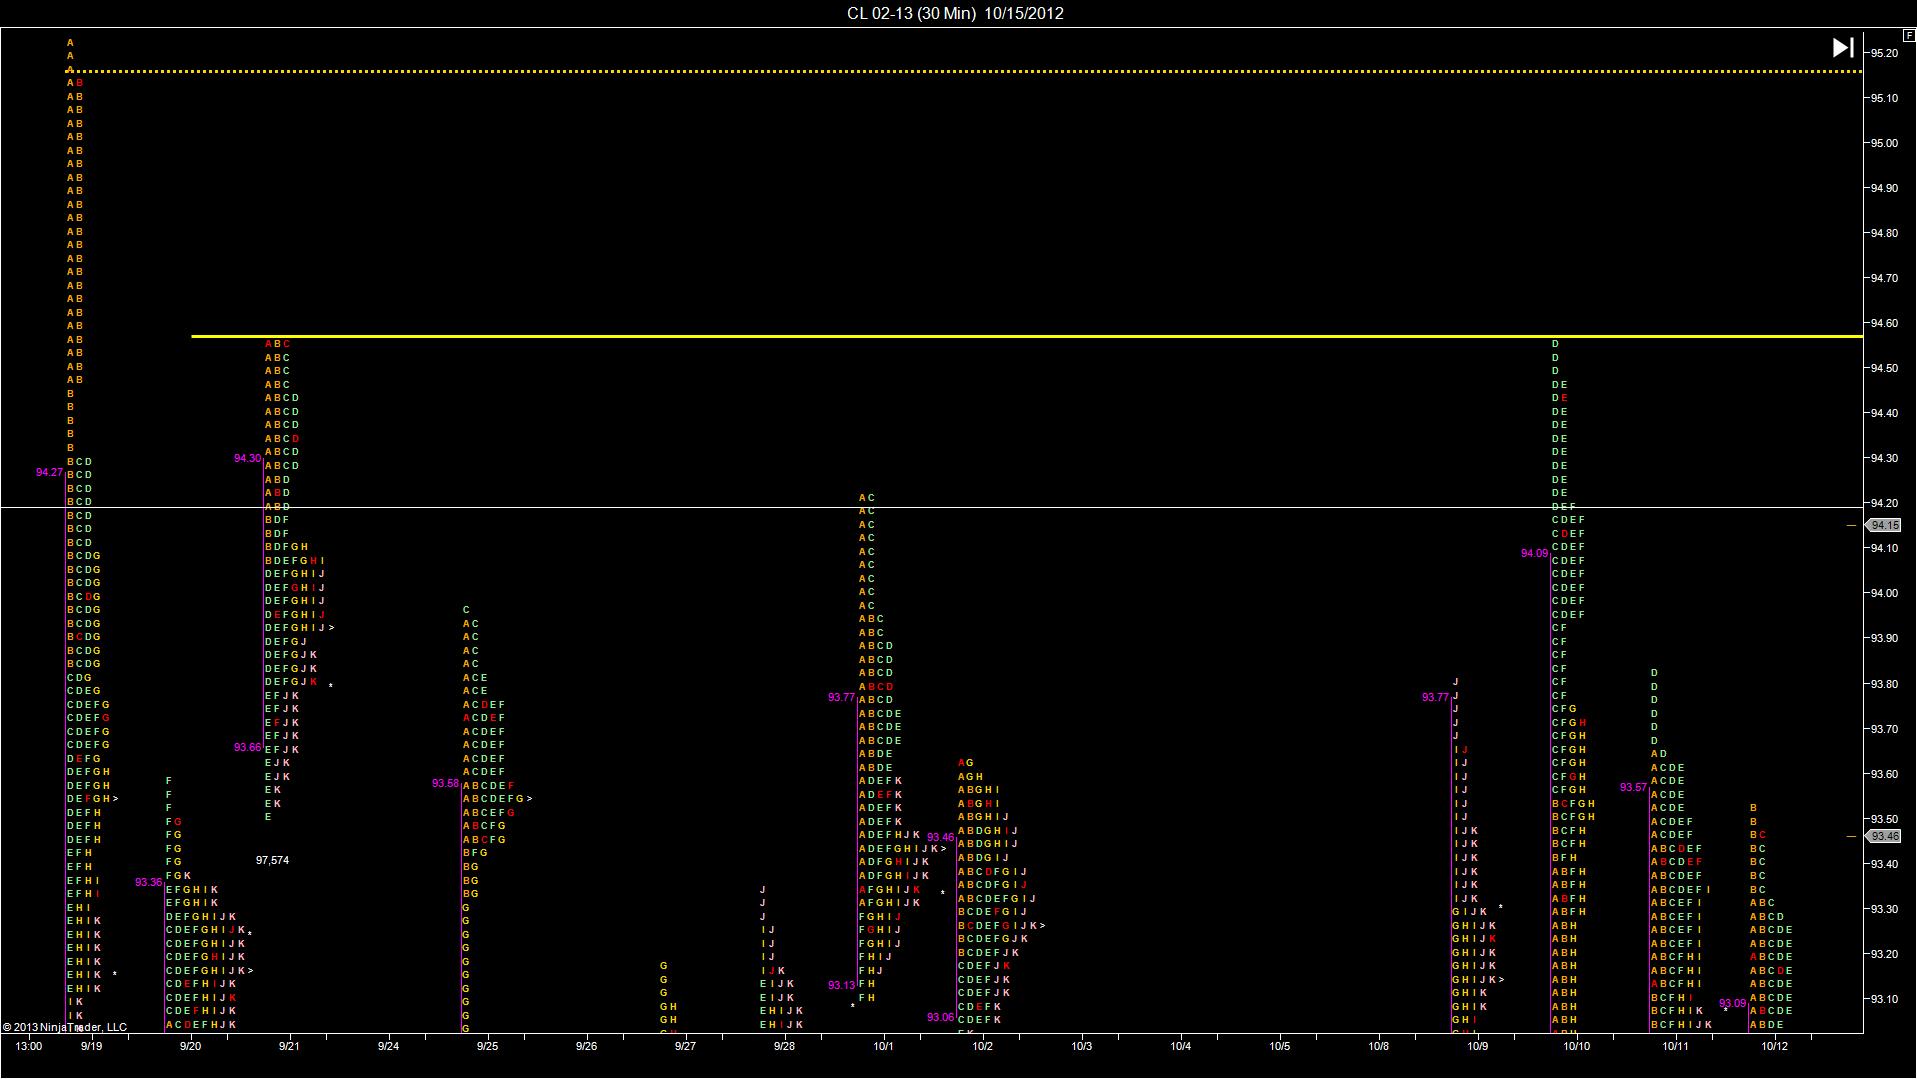
Task: Click the magenta 94.30 profile label
Action: click(247, 458)
